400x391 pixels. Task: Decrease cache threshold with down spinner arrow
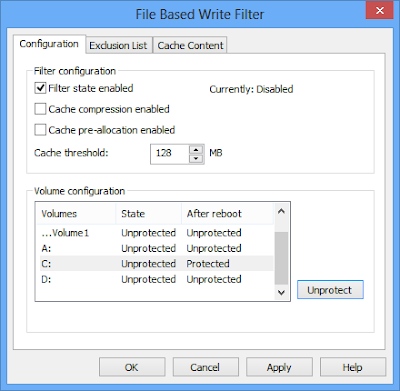coord(196,158)
